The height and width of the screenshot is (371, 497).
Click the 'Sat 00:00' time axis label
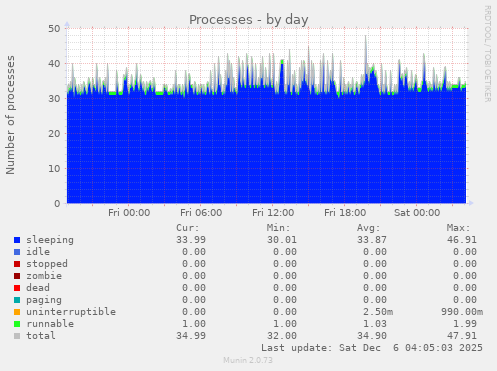coord(417,213)
